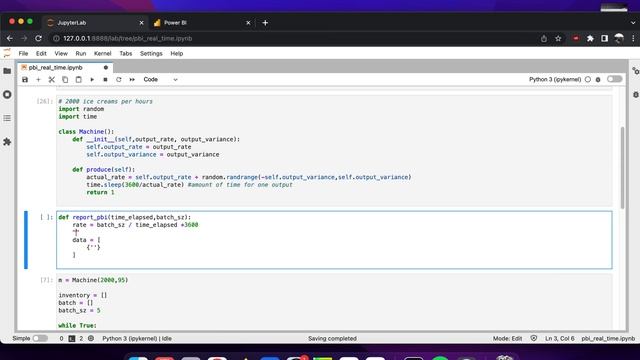Click the red recording extension icon
640x360 pixels.
coord(576,38)
